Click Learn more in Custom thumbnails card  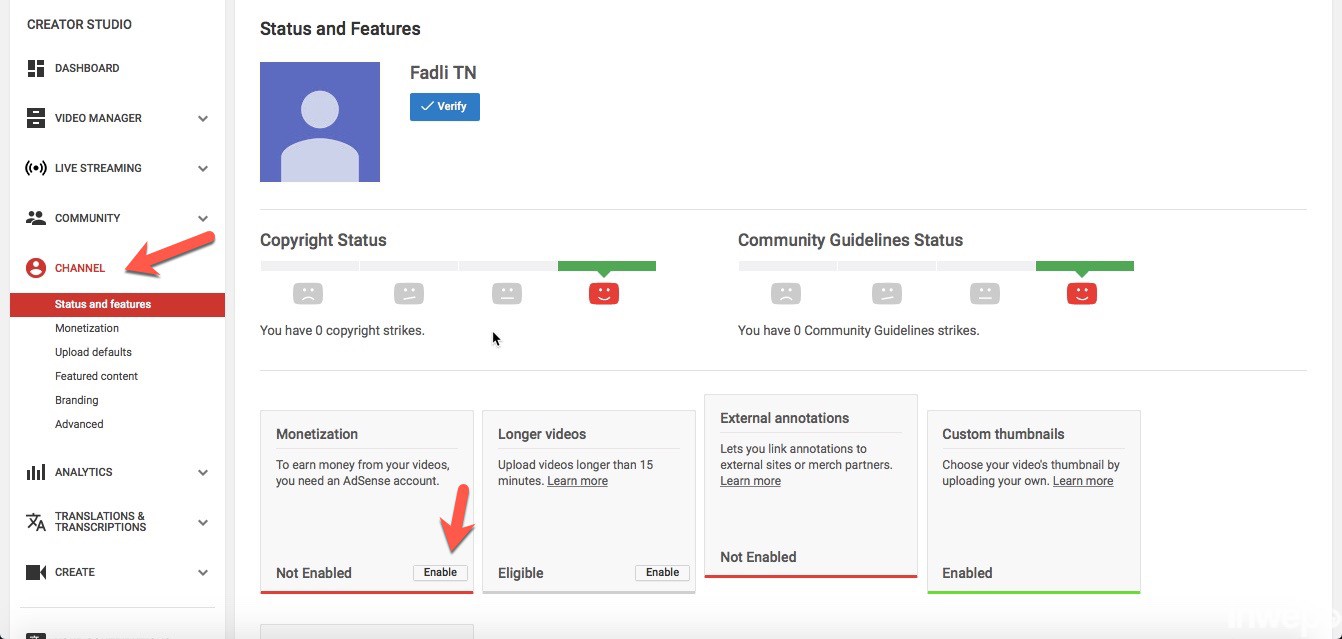(1083, 481)
